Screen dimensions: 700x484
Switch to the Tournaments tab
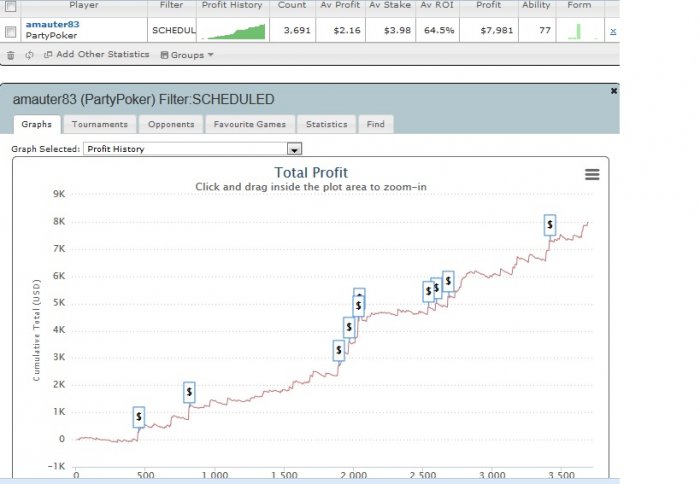[x=100, y=124]
